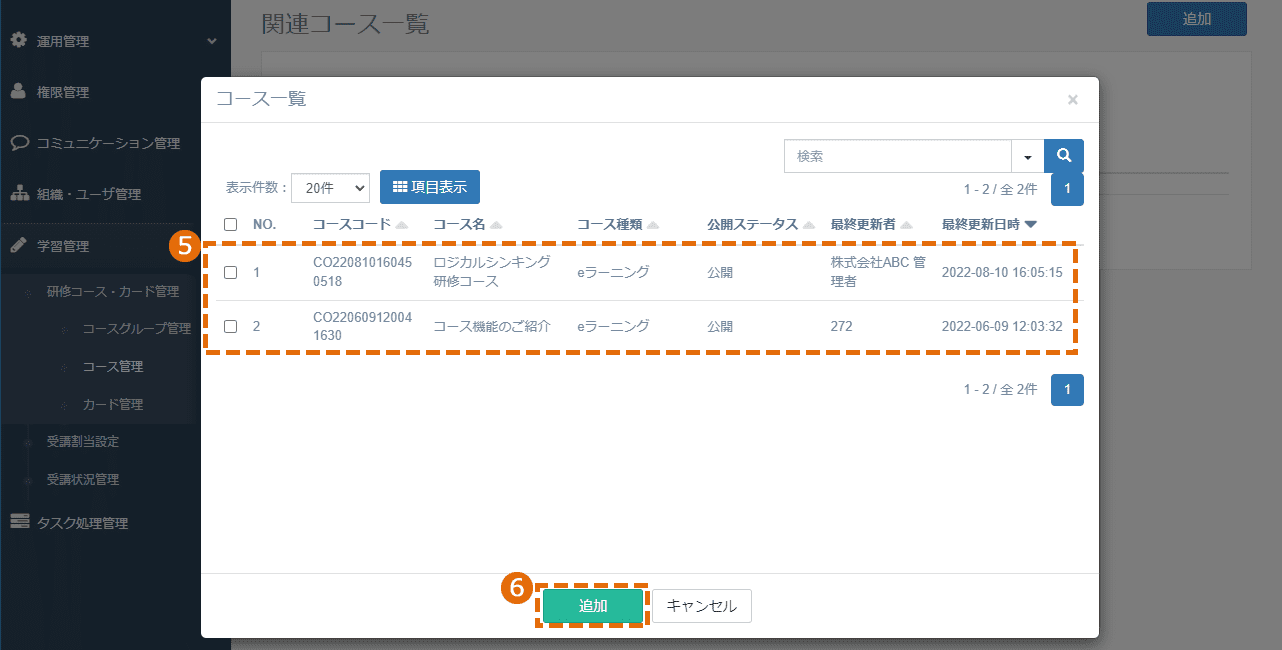The width and height of the screenshot is (1282, 650).
Task: Click updater cell 272
Action: (x=841, y=326)
